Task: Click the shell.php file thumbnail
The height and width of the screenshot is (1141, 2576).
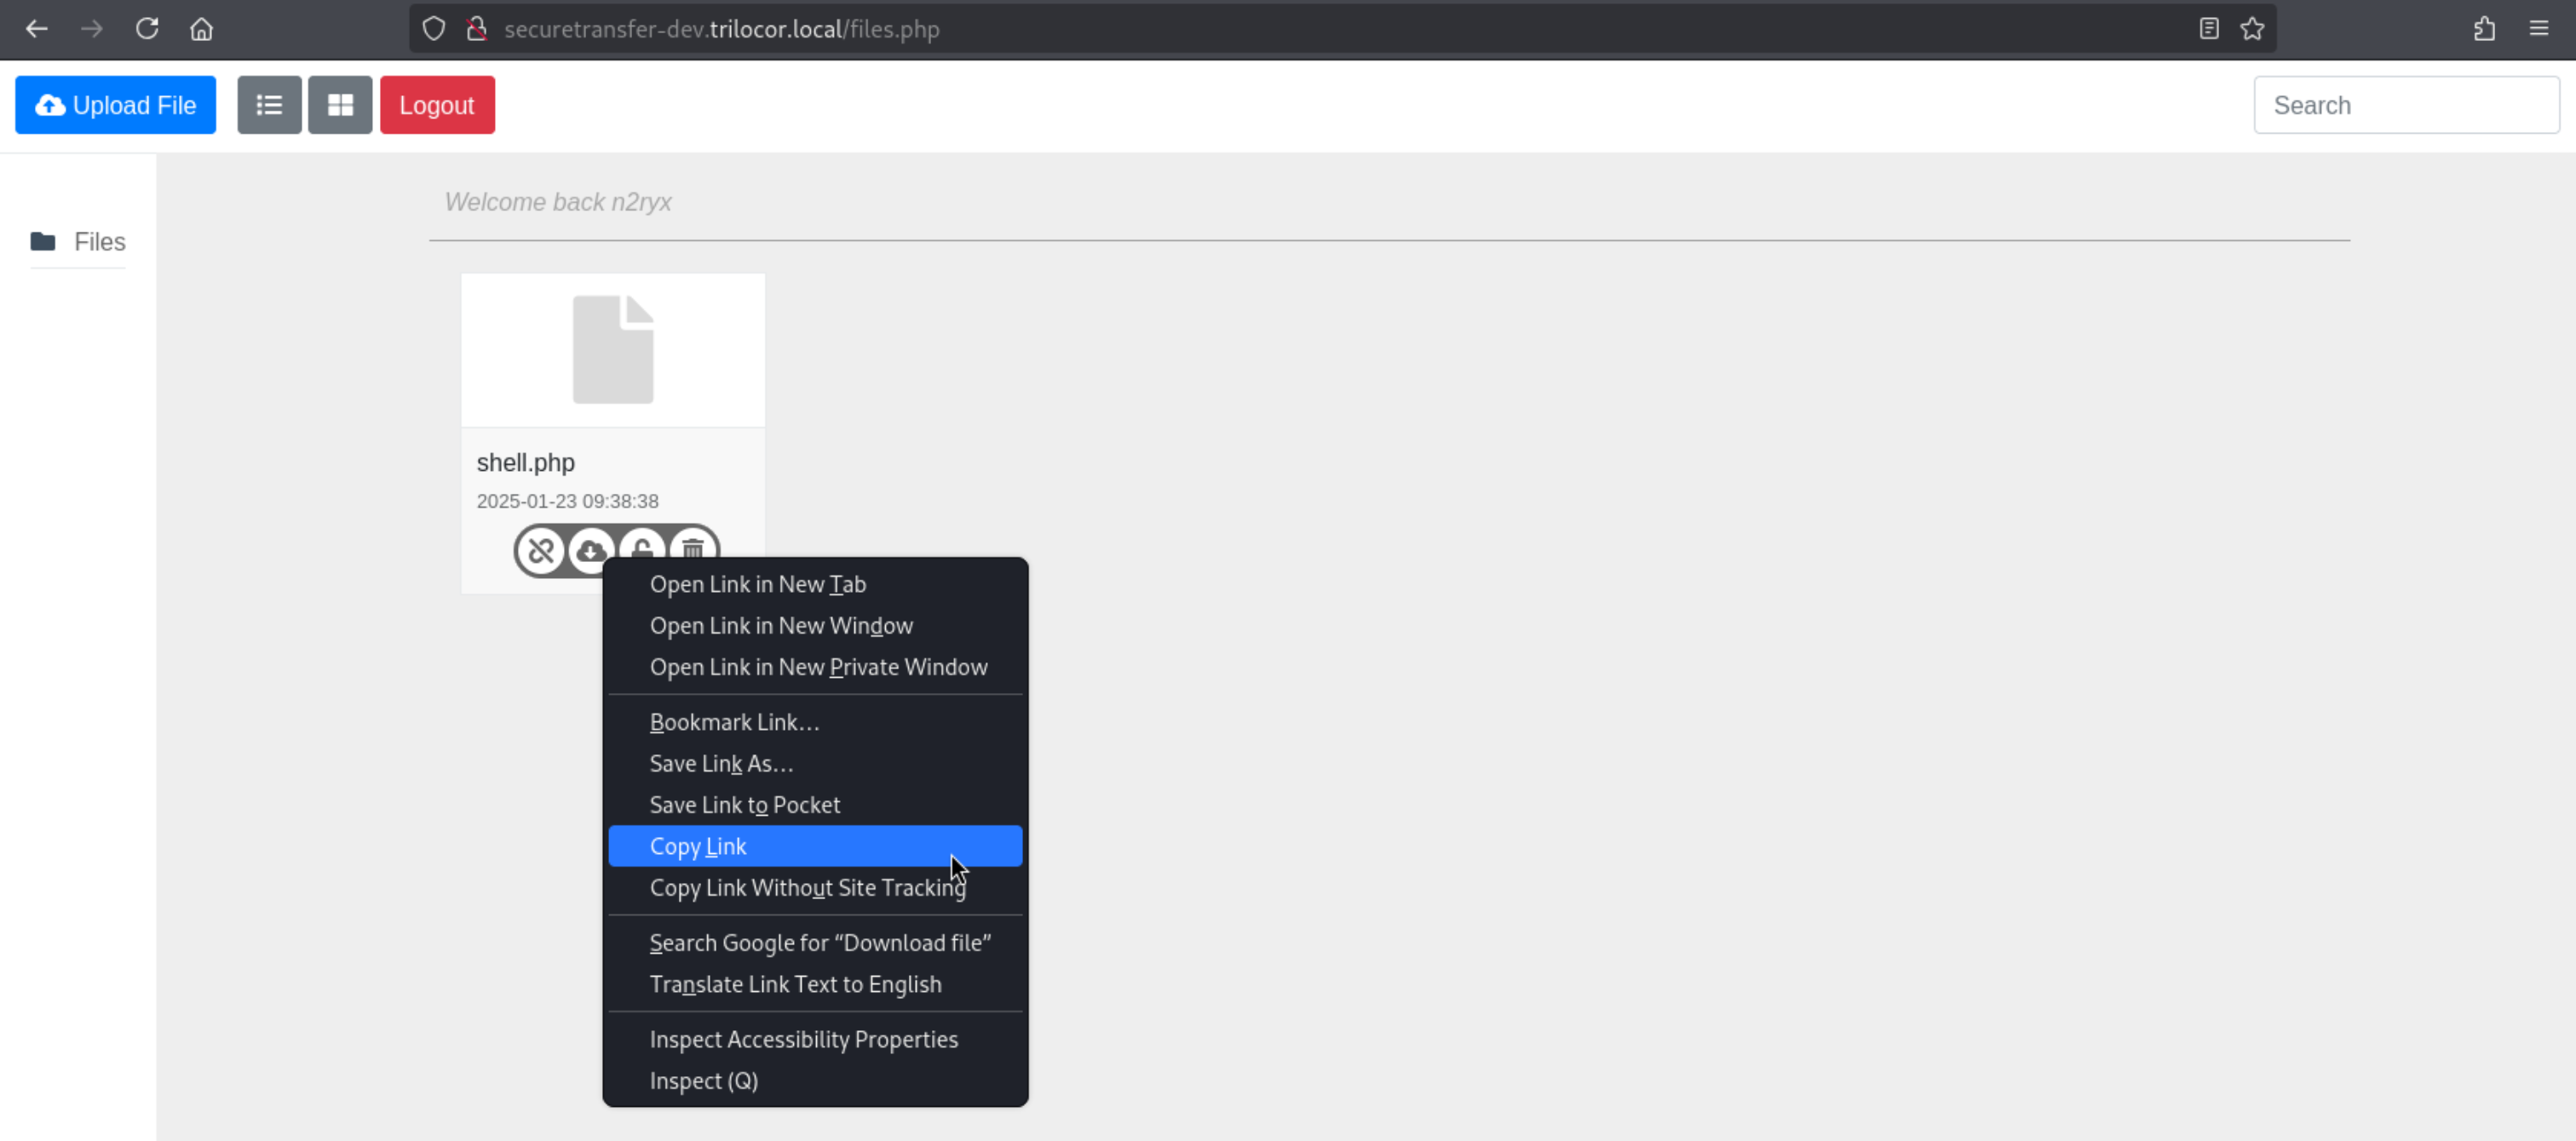Action: click(613, 350)
